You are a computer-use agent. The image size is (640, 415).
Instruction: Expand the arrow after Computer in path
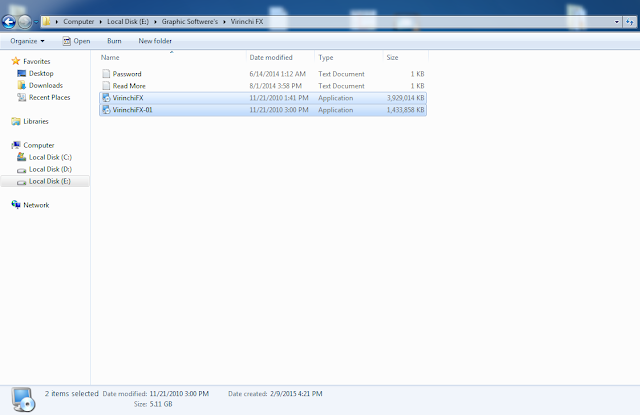[x=100, y=22]
